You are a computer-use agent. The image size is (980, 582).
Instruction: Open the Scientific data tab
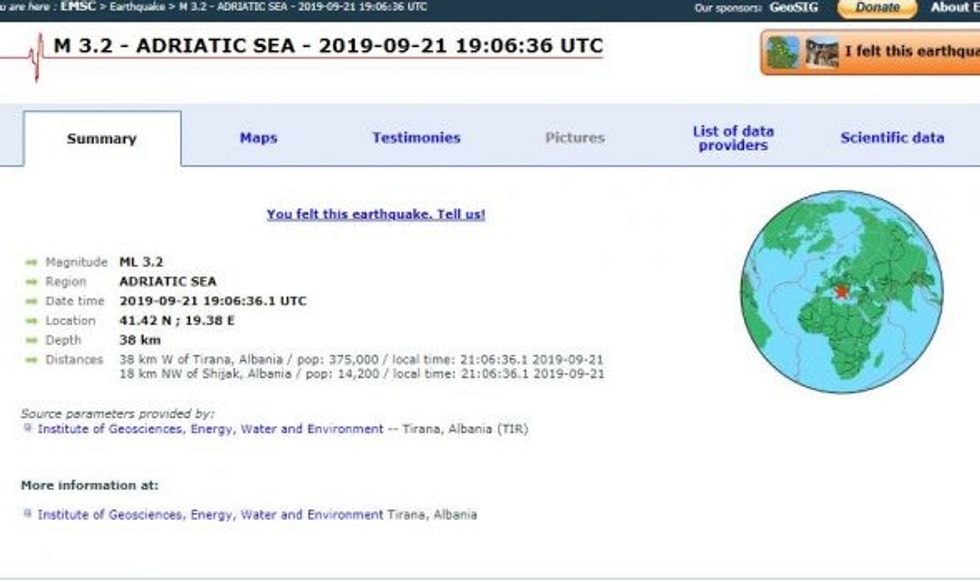point(891,138)
